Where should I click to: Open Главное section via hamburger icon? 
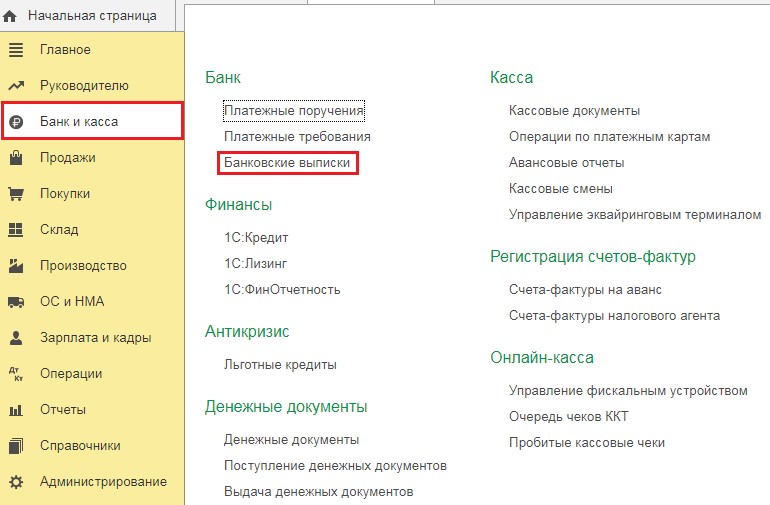point(16,50)
